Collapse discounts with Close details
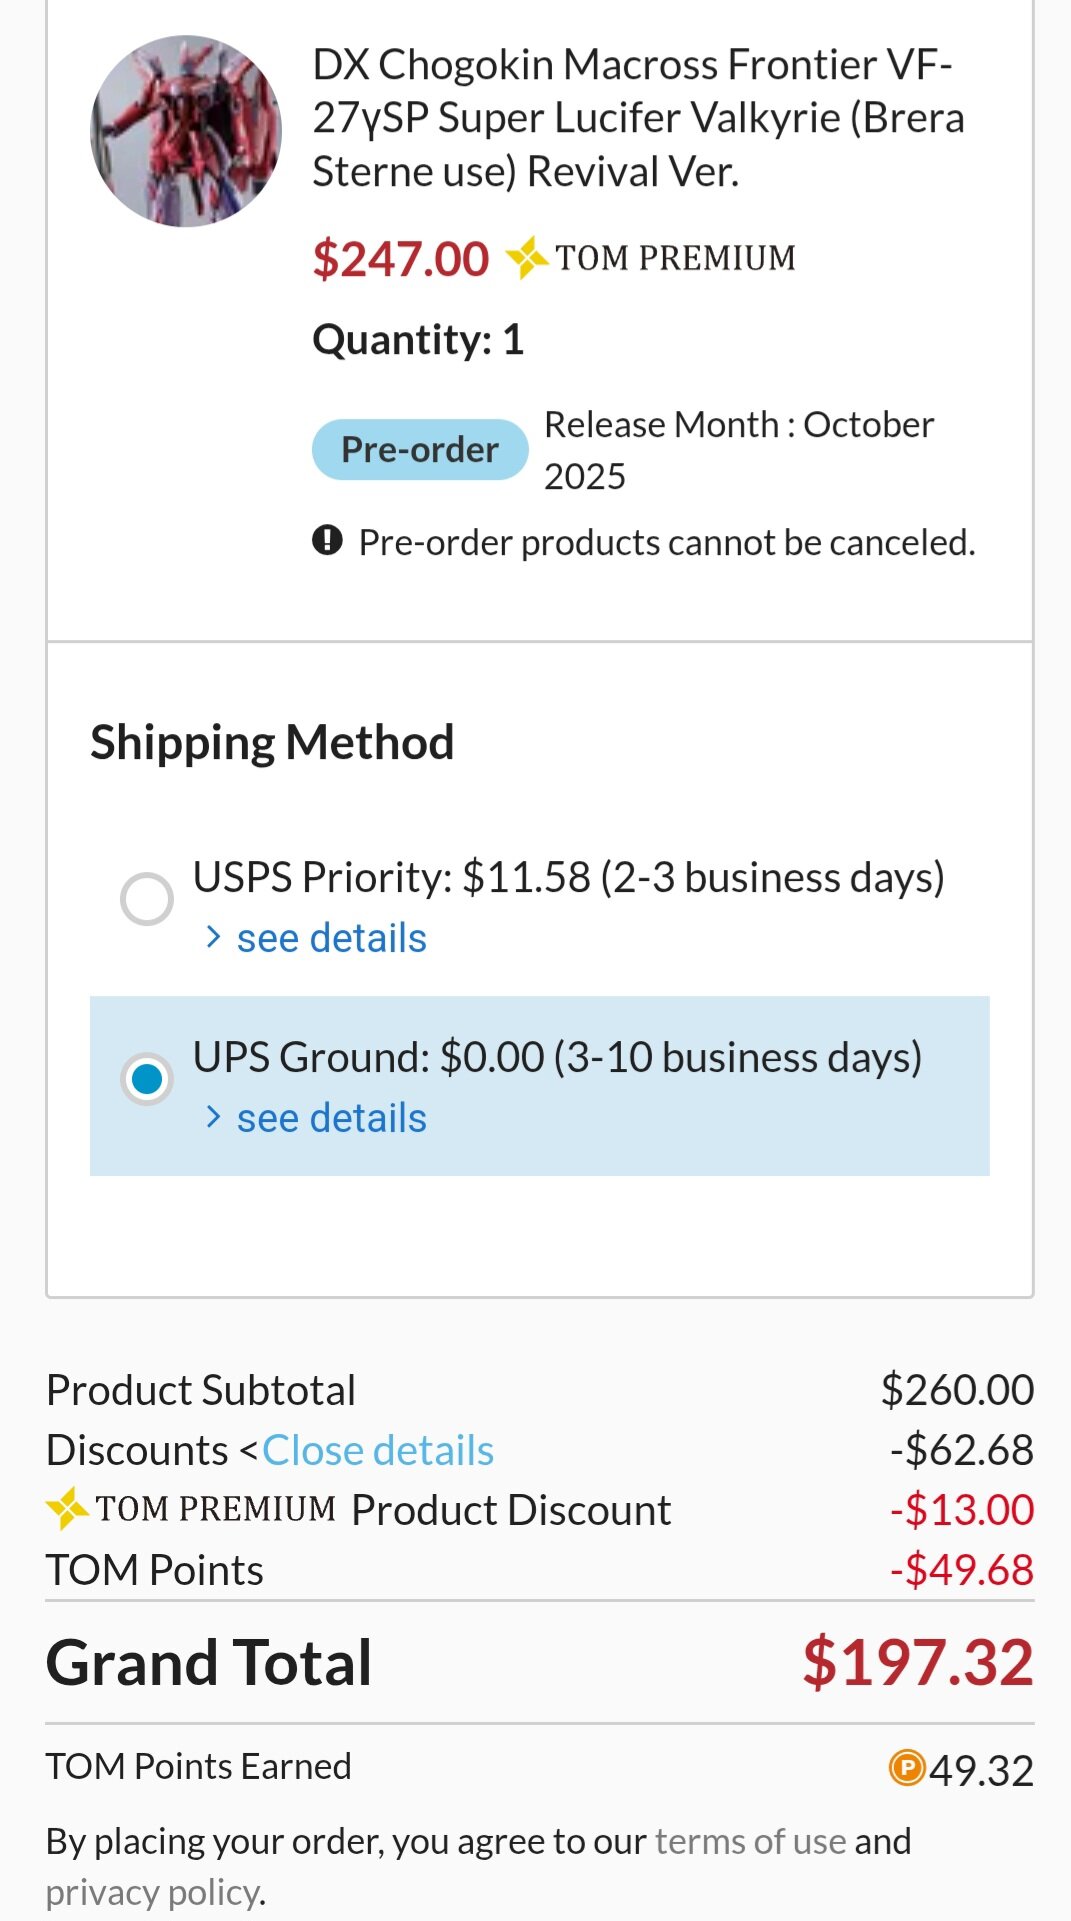This screenshot has height=1921, width=1071. pos(378,1450)
